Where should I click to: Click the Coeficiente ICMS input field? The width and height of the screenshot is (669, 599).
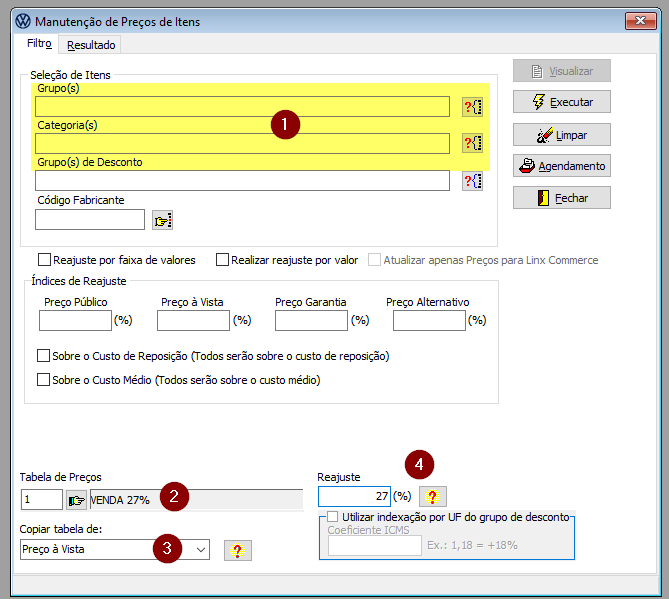click(x=375, y=546)
